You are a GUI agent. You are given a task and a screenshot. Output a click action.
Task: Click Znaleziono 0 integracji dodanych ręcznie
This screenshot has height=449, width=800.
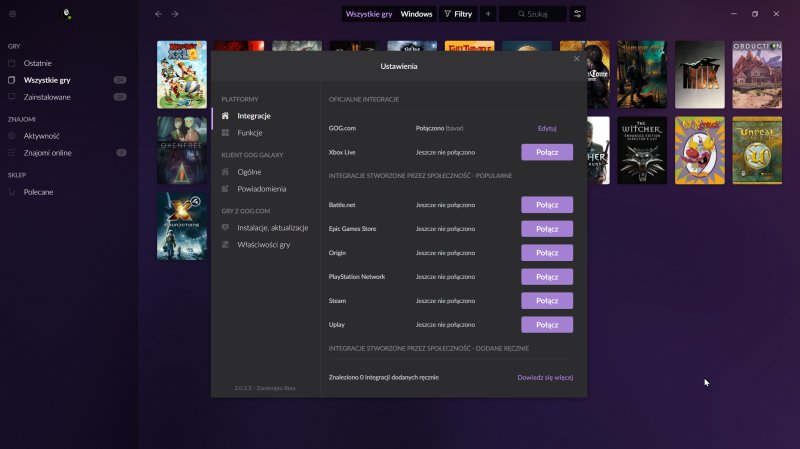[384, 378]
